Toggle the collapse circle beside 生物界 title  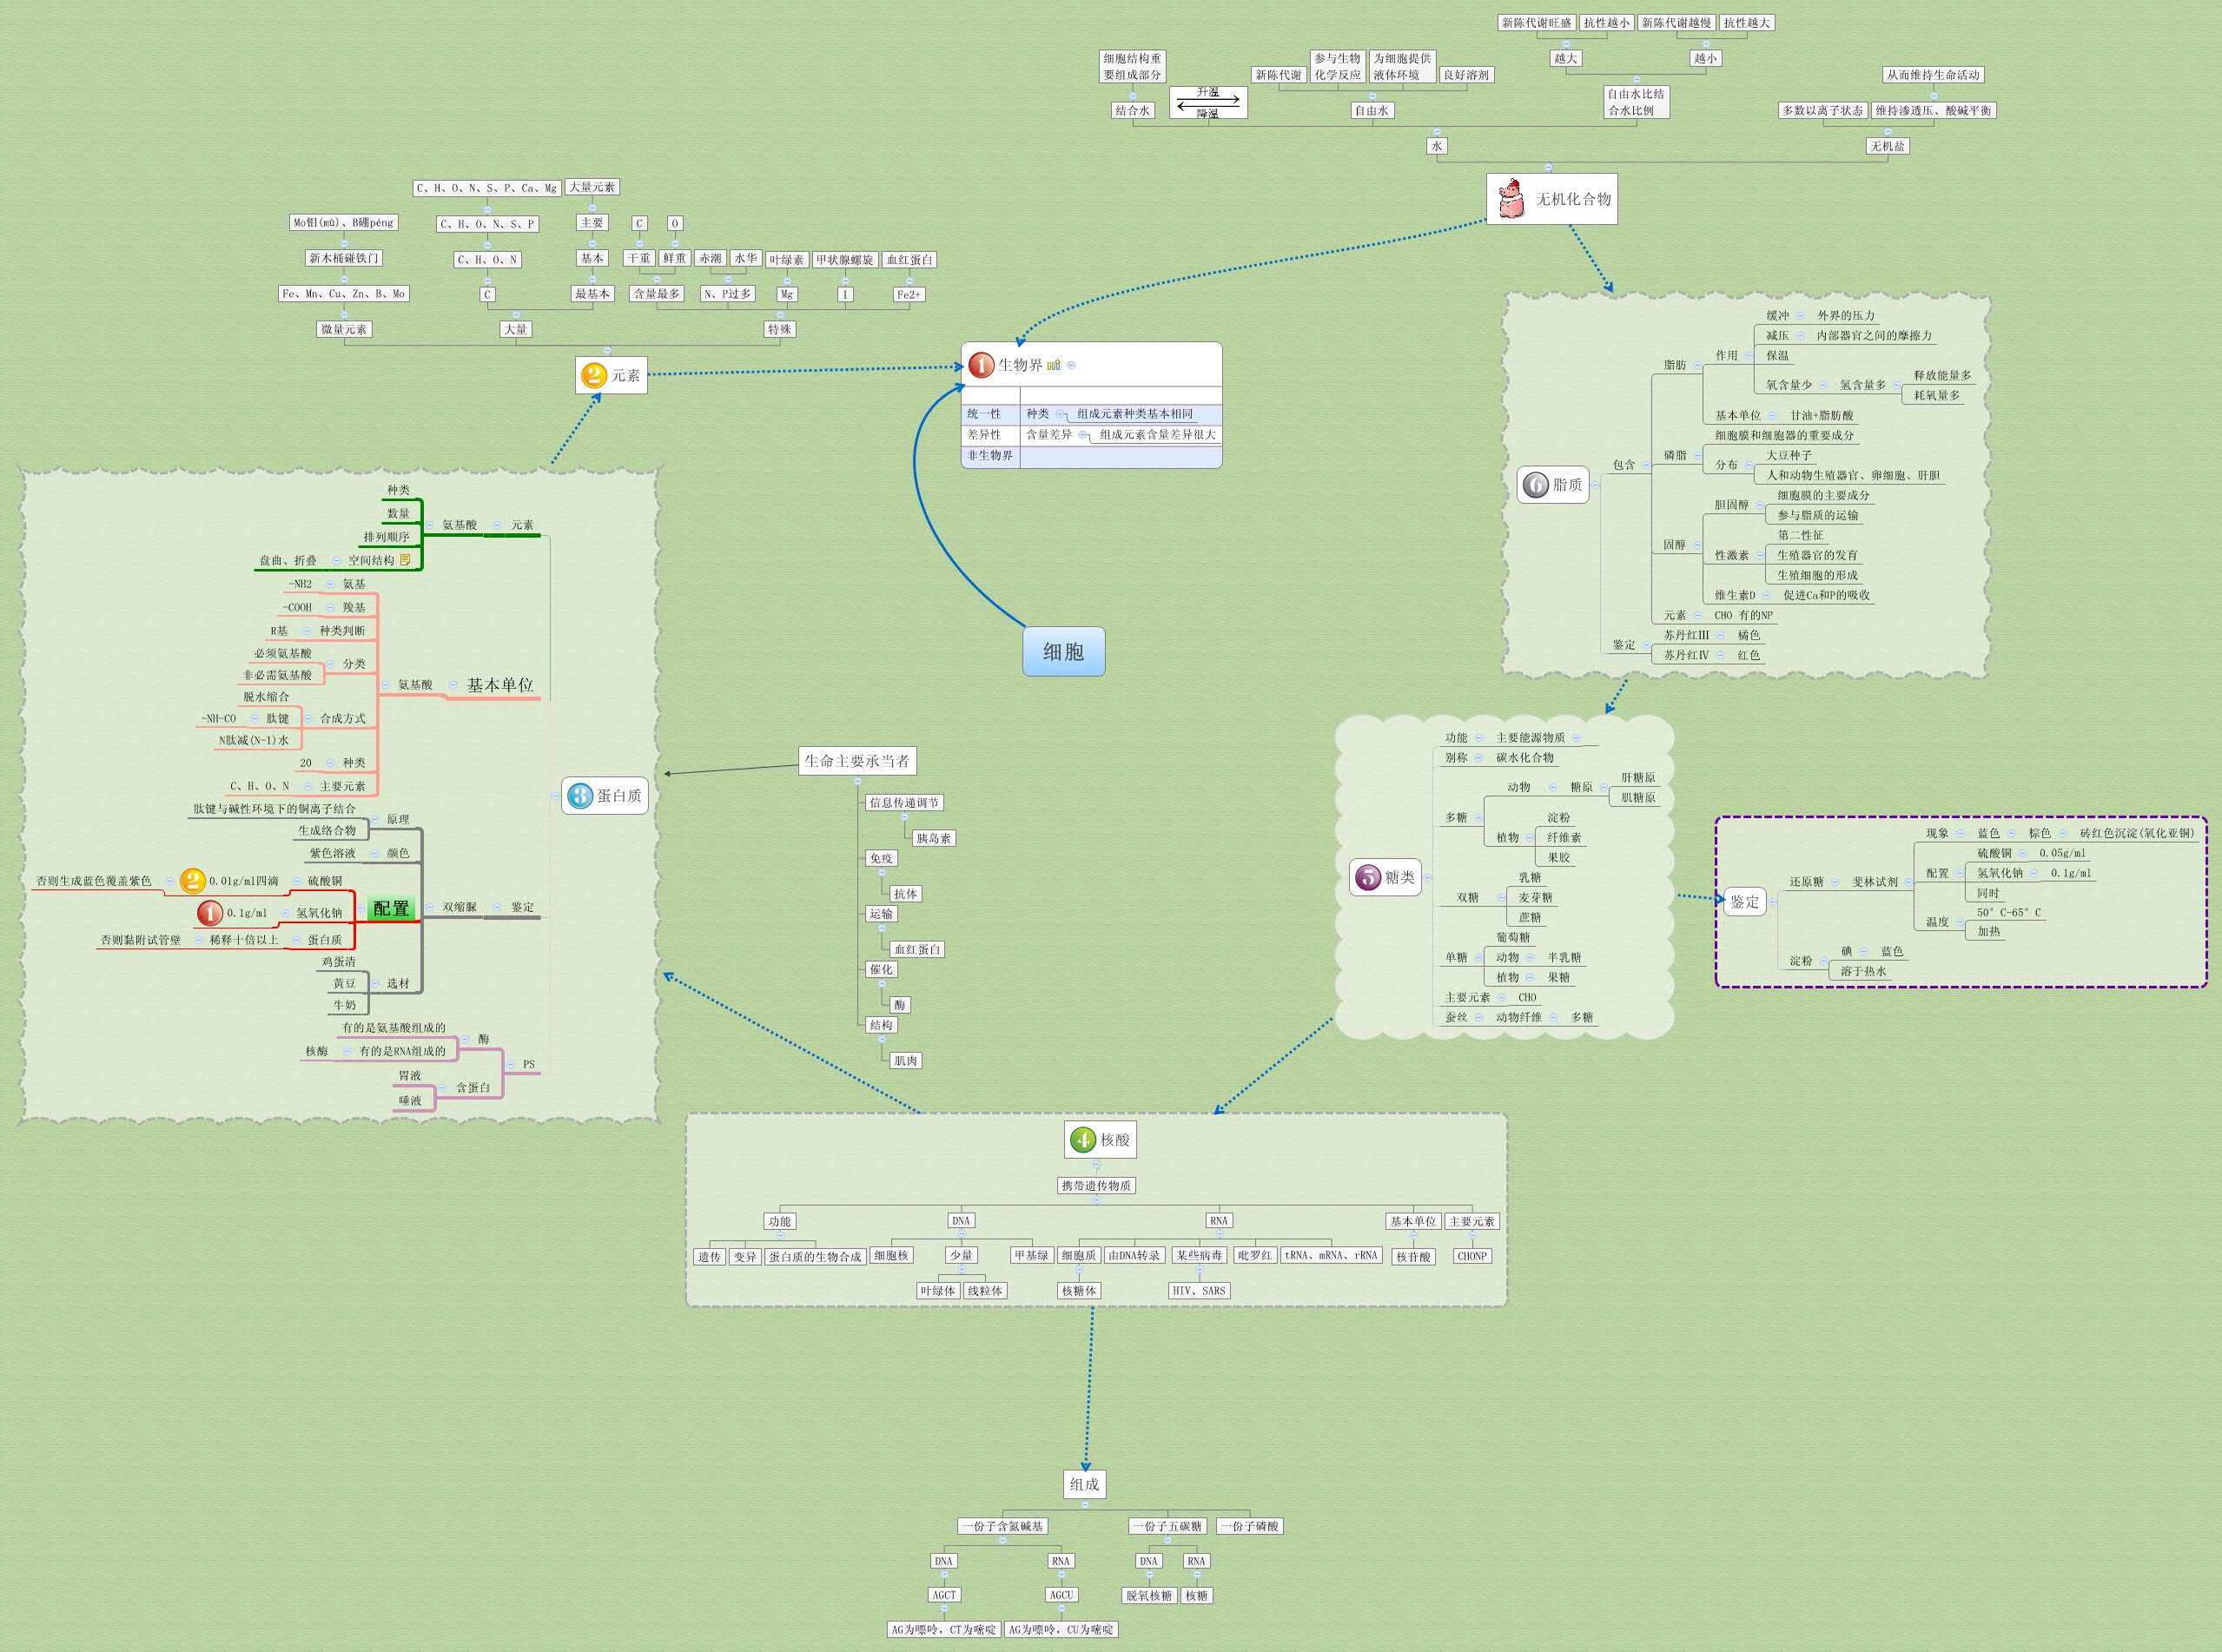point(1072,366)
